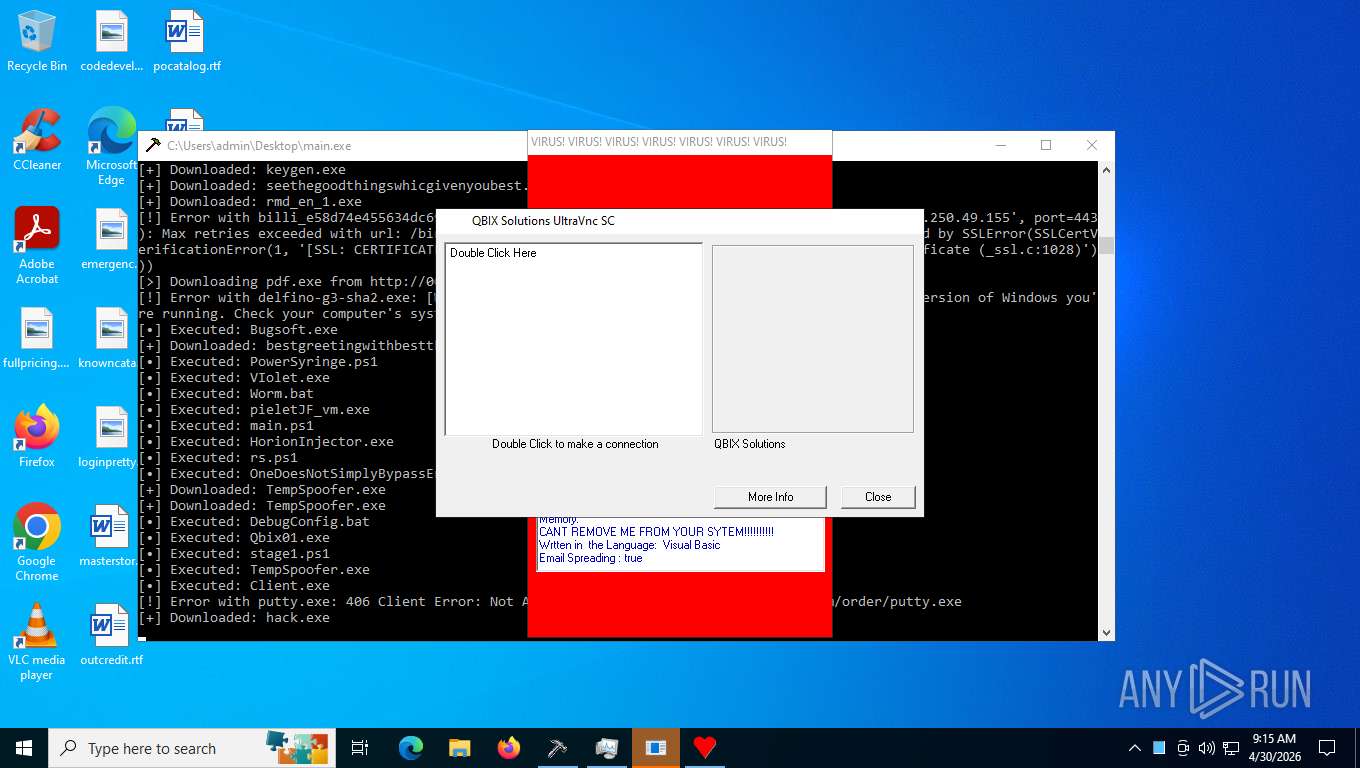
Task: Show hidden system tray icons
Action: click(1135, 748)
